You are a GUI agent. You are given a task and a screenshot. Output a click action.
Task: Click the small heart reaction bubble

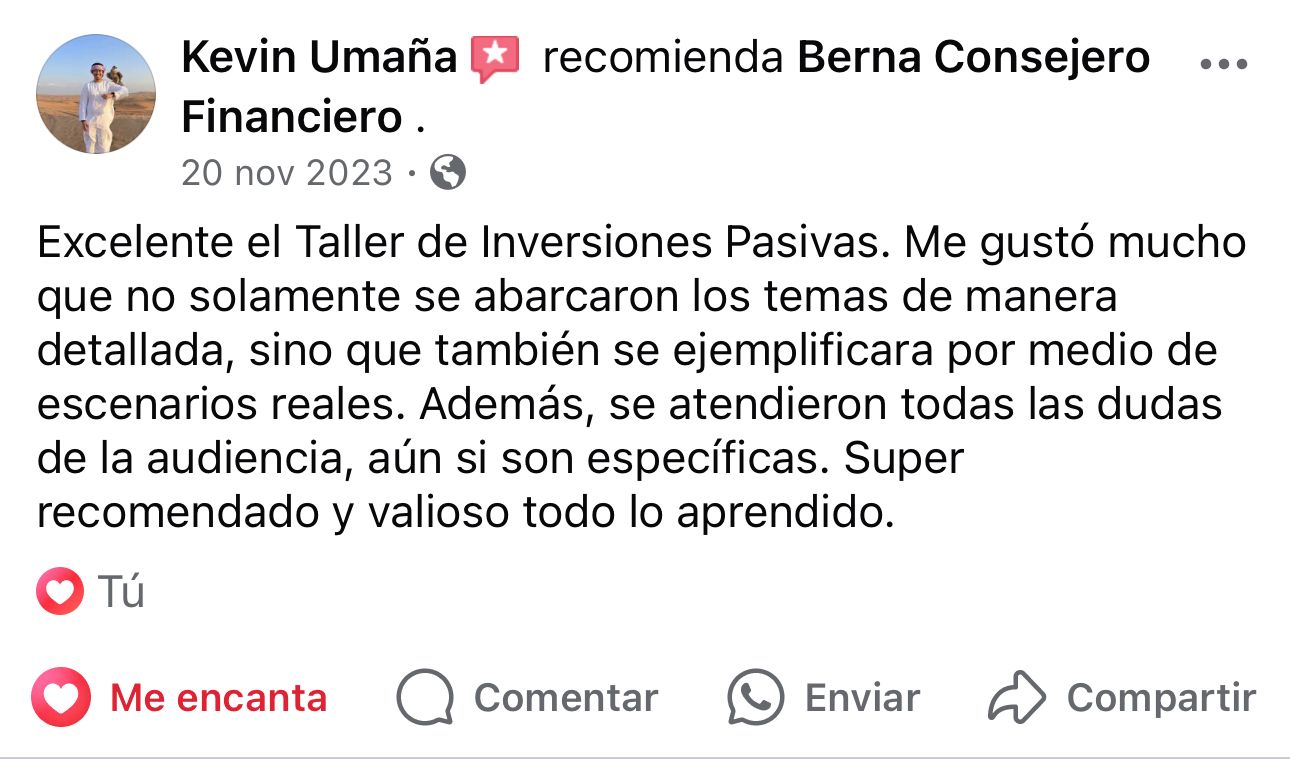[x=60, y=592]
